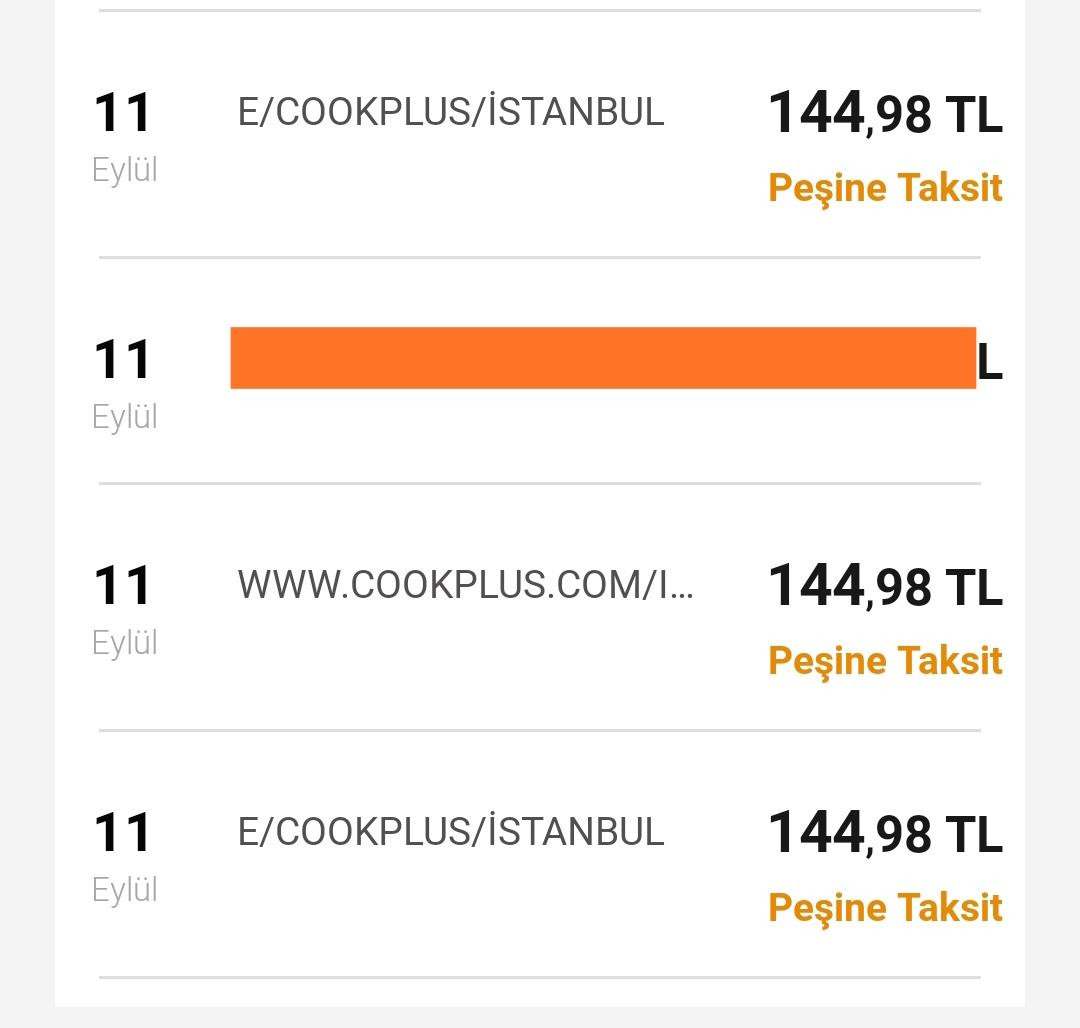Click the date 11 of the WWW.COOKPLUS.COM row
1080x1028 pixels.
[122, 586]
